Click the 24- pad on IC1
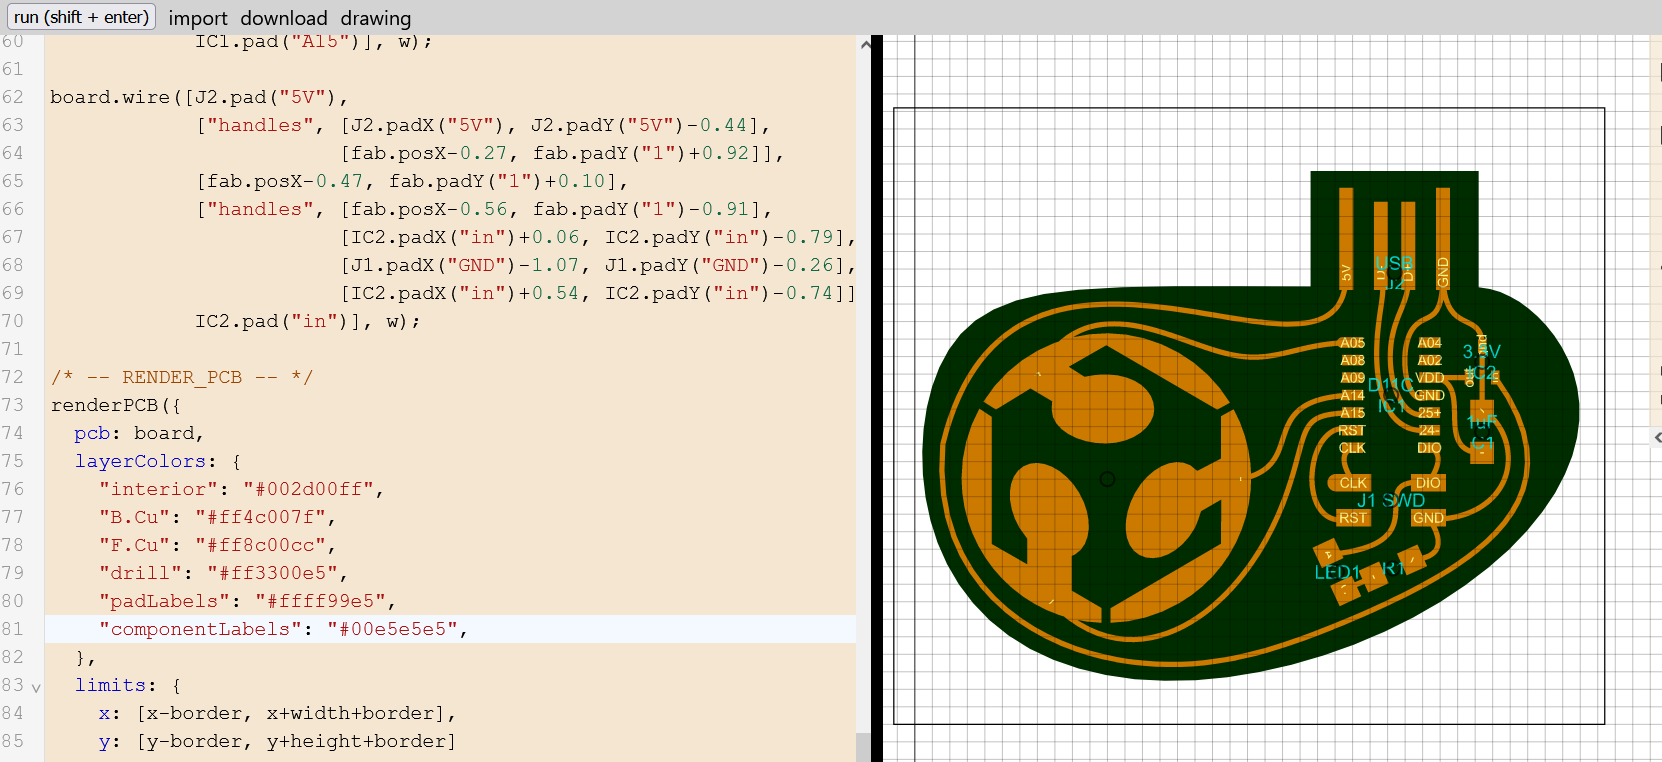1662x762 pixels. (1429, 430)
